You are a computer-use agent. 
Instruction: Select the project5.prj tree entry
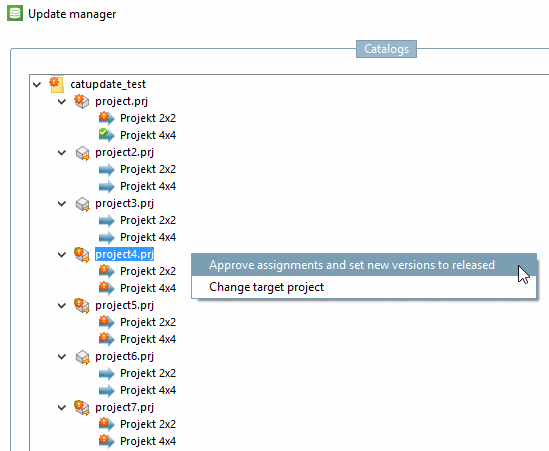(124, 305)
